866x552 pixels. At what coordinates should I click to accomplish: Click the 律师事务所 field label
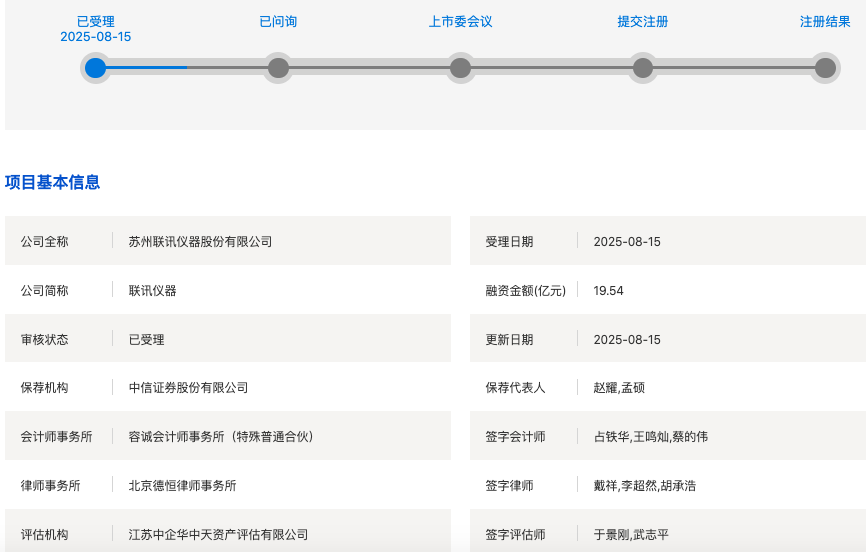click(50, 486)
